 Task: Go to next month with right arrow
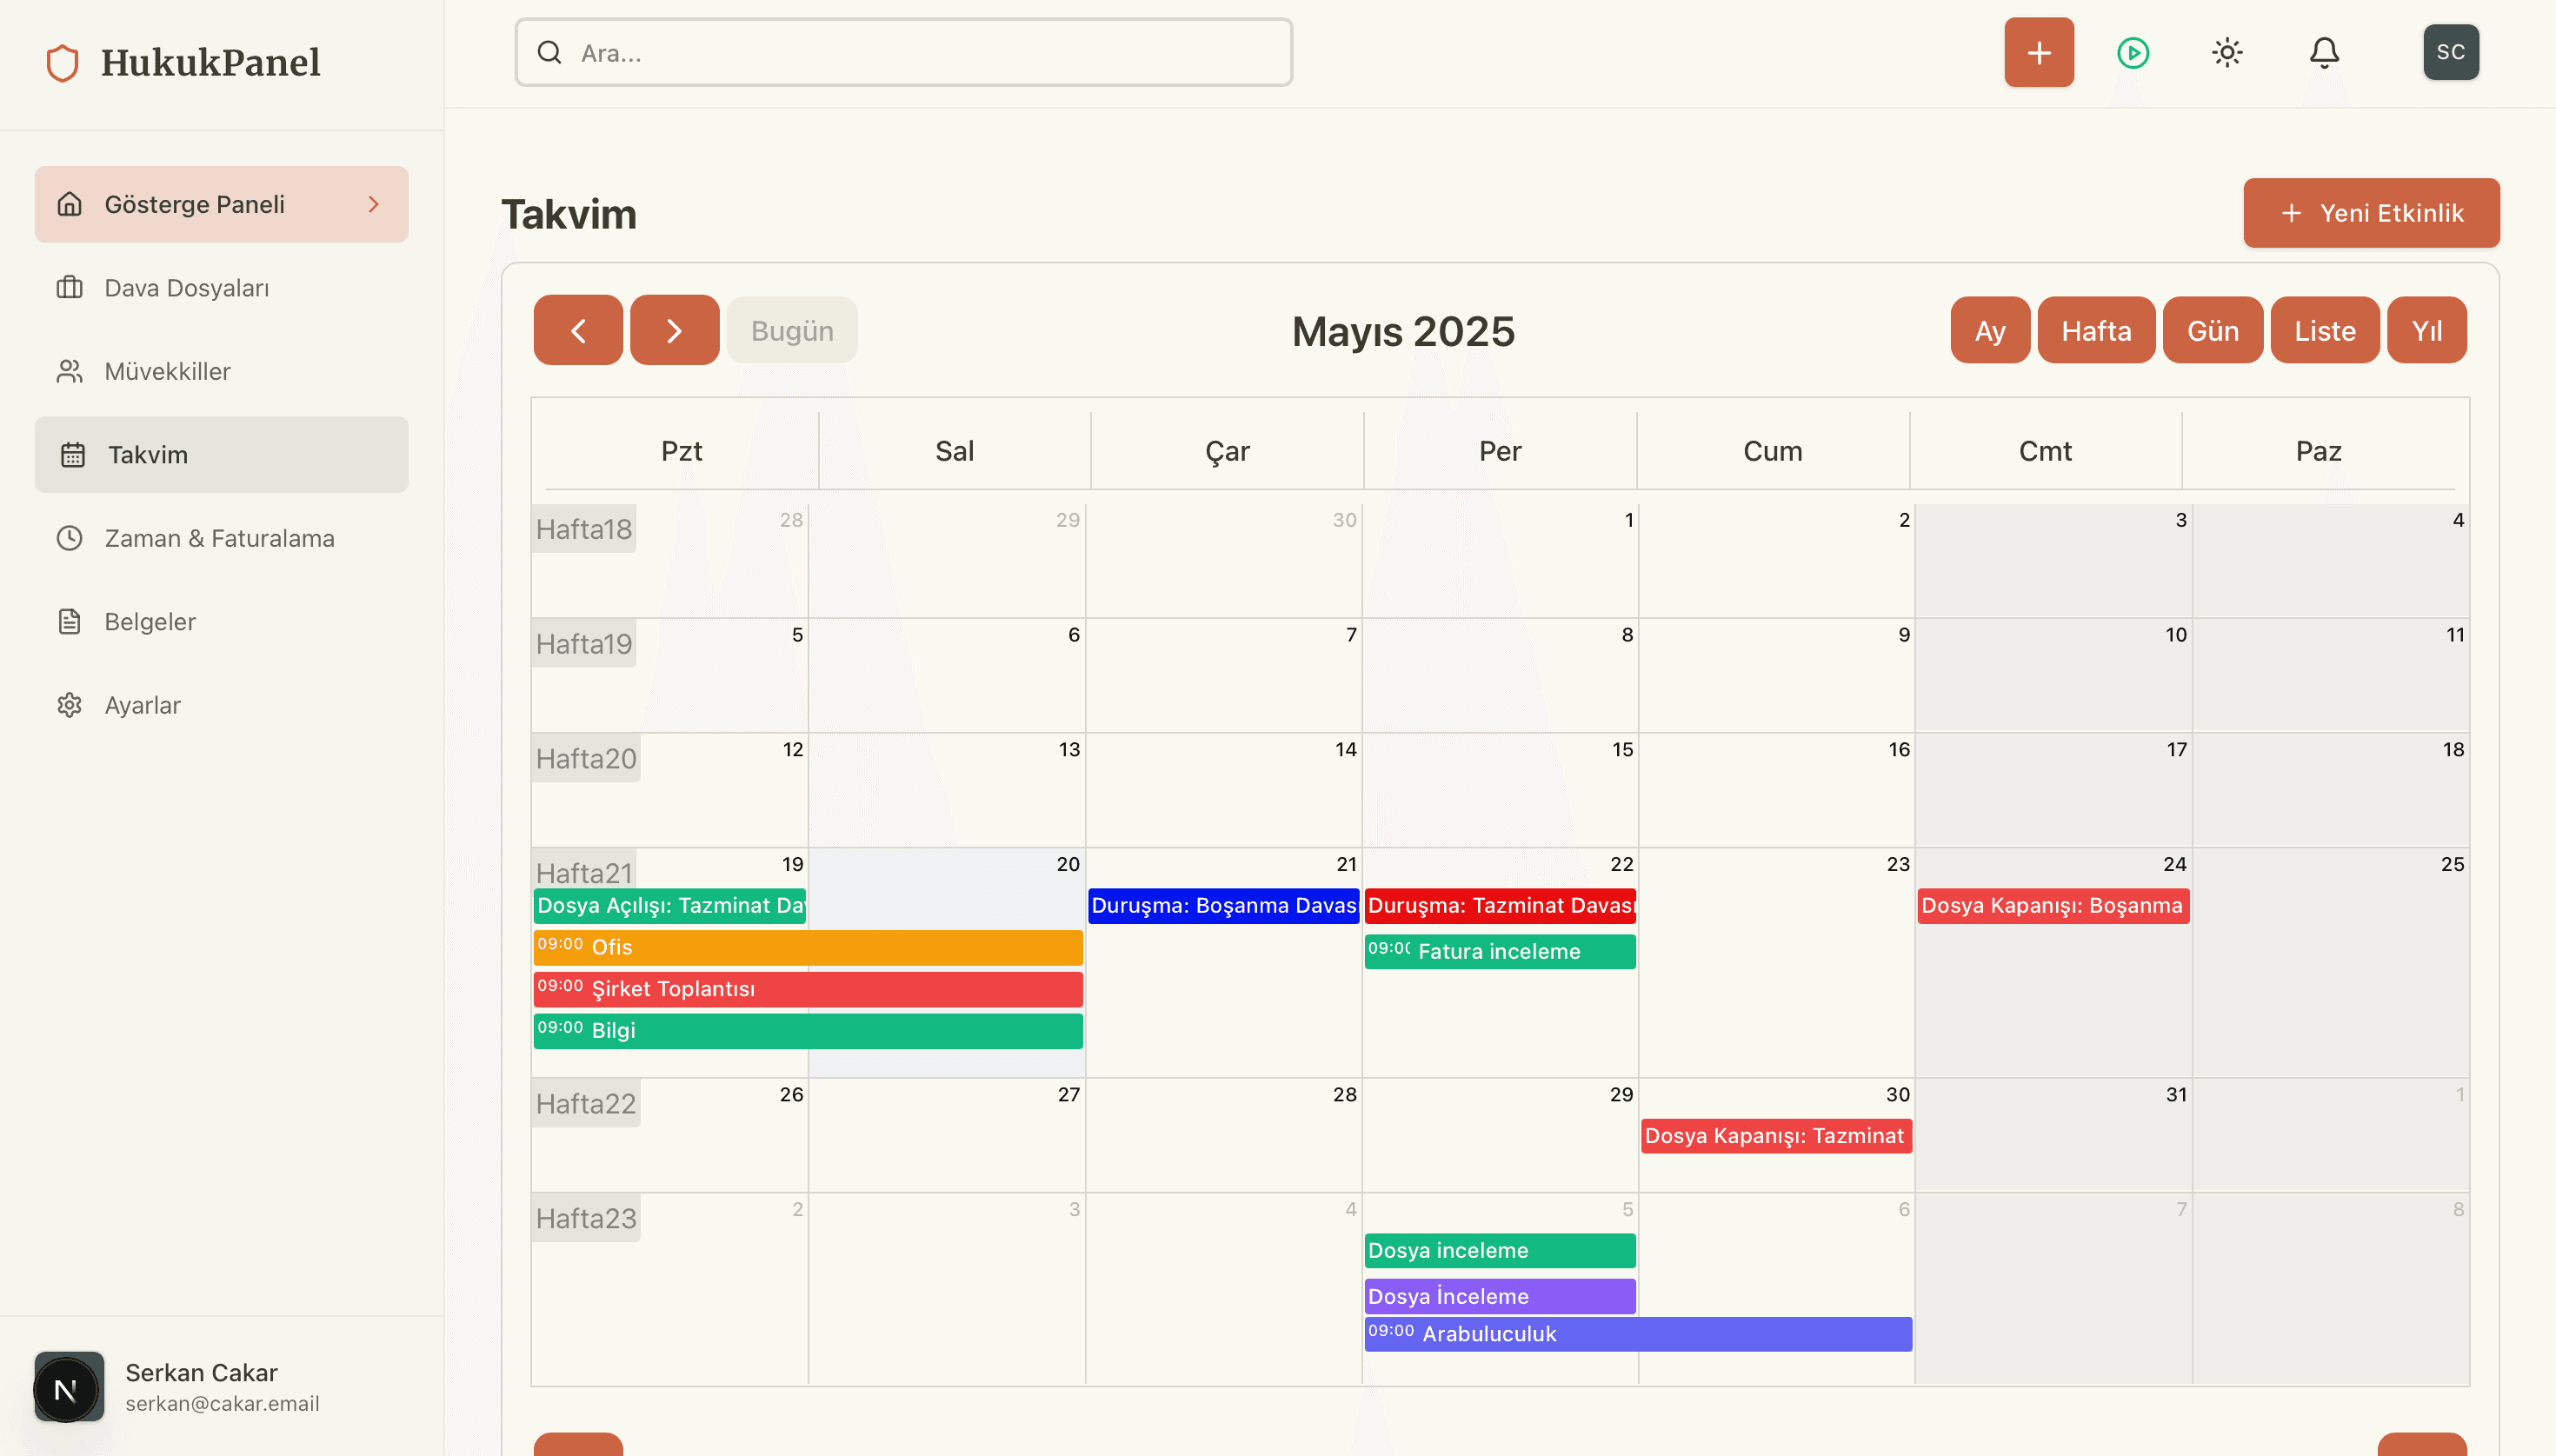point(674,330)
